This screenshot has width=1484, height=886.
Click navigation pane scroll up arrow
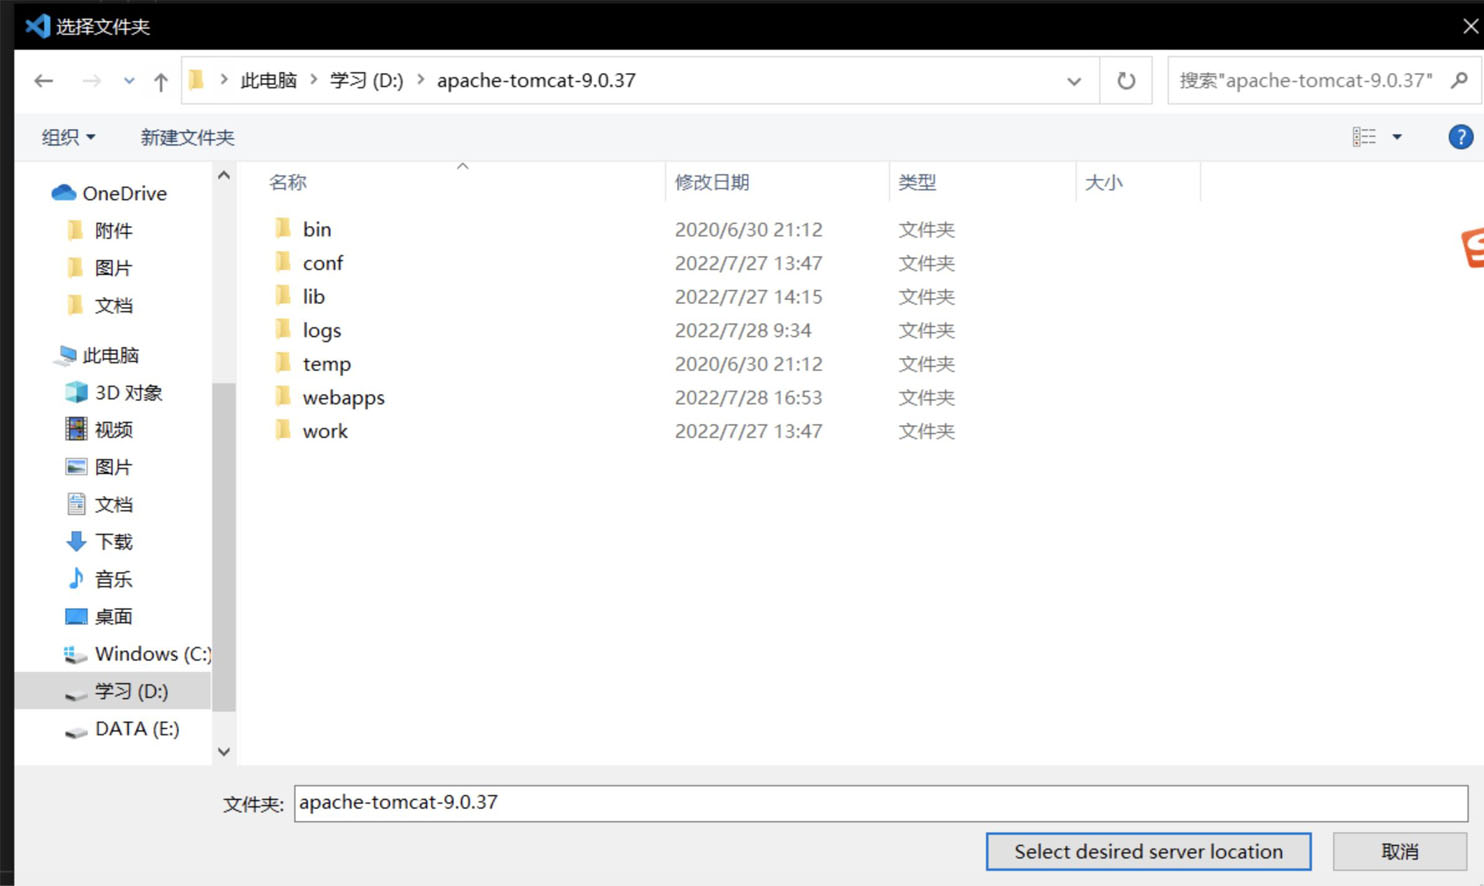[224, 175]
